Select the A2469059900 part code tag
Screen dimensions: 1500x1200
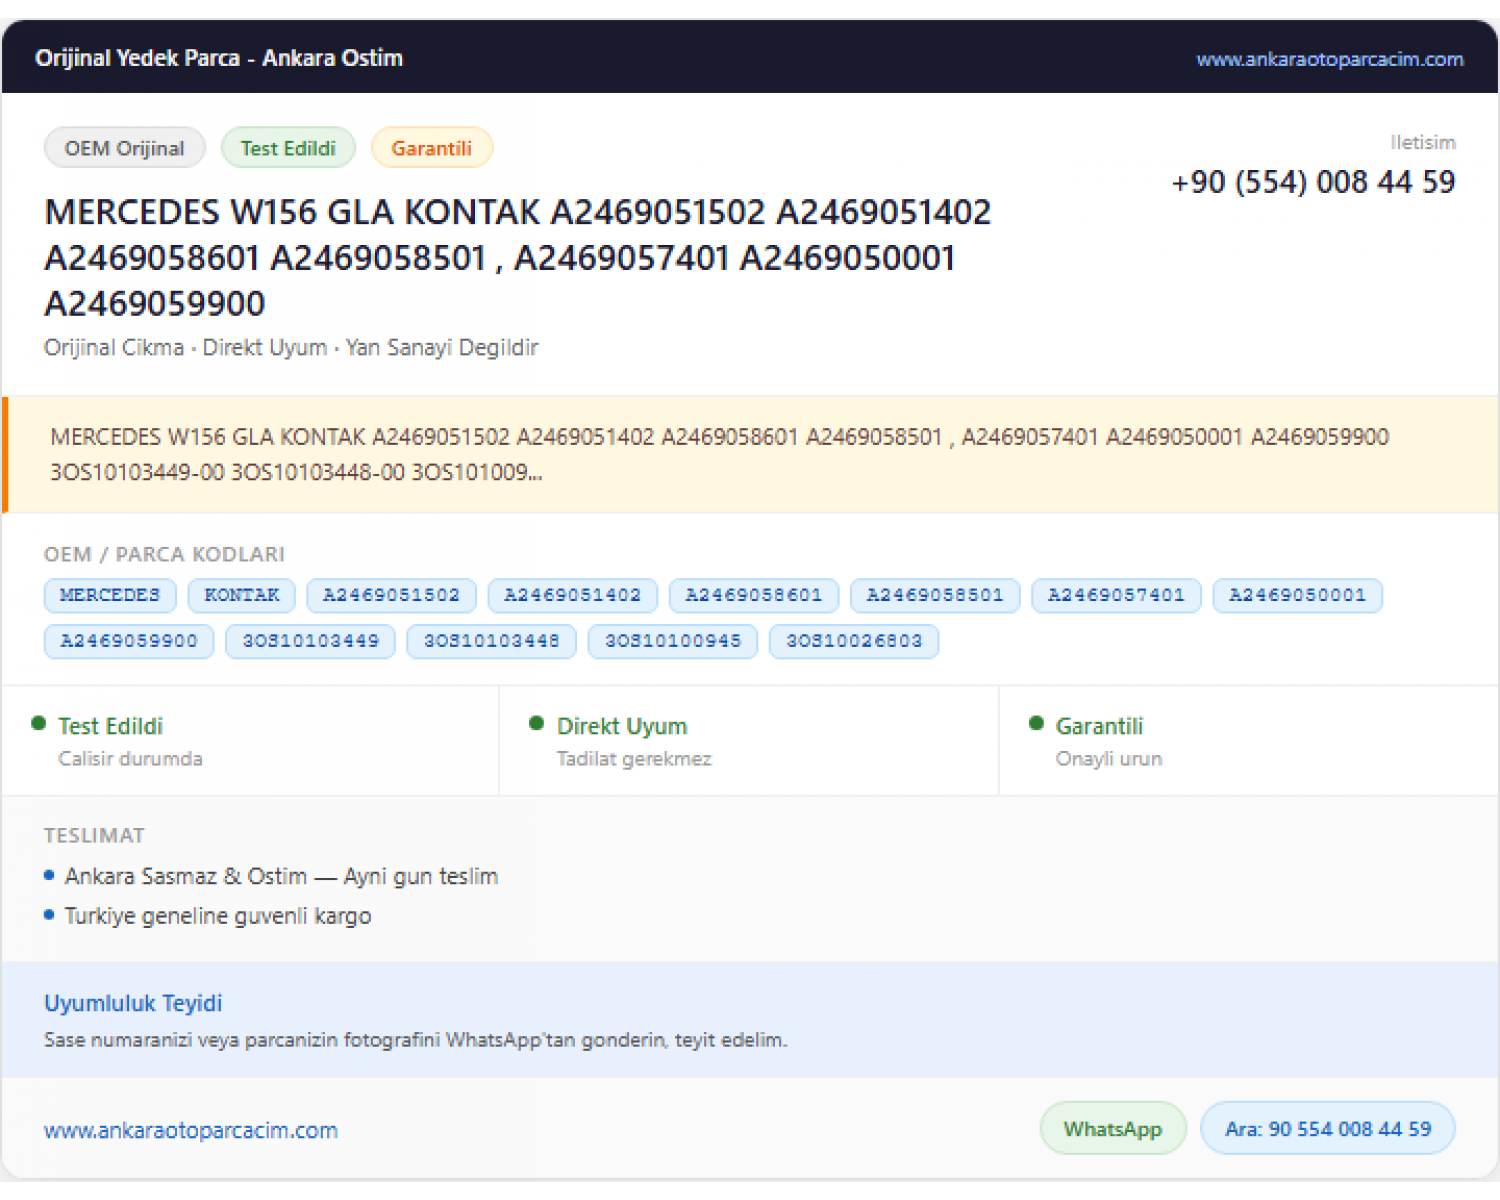129,641
